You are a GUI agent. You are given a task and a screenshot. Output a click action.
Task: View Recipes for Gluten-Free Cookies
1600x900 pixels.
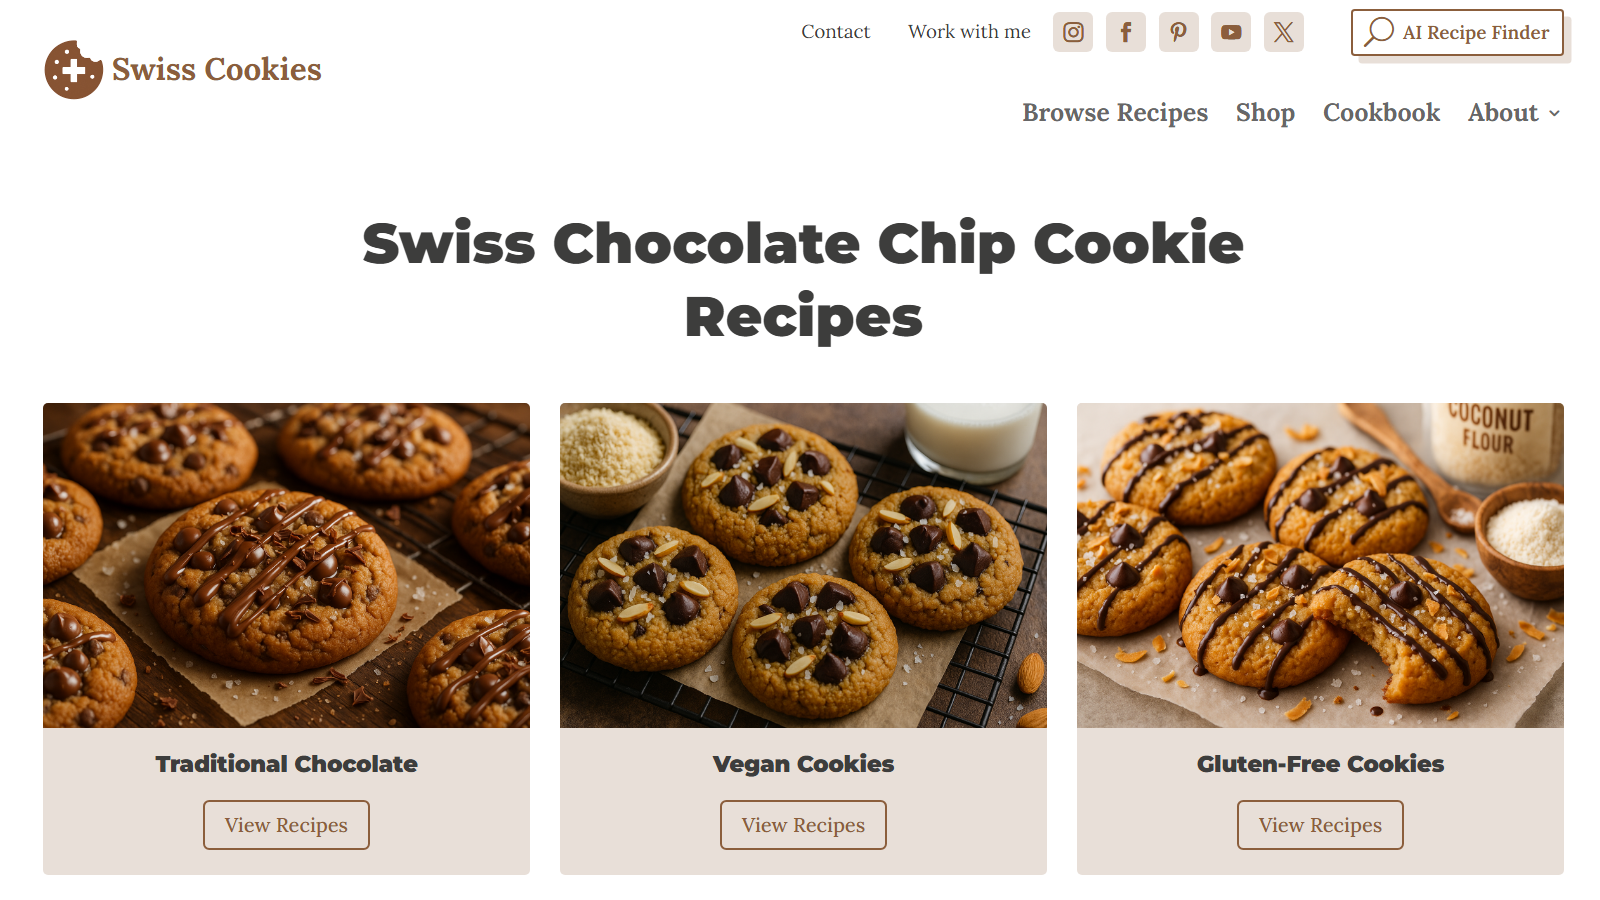click(x=1320, y=825)
